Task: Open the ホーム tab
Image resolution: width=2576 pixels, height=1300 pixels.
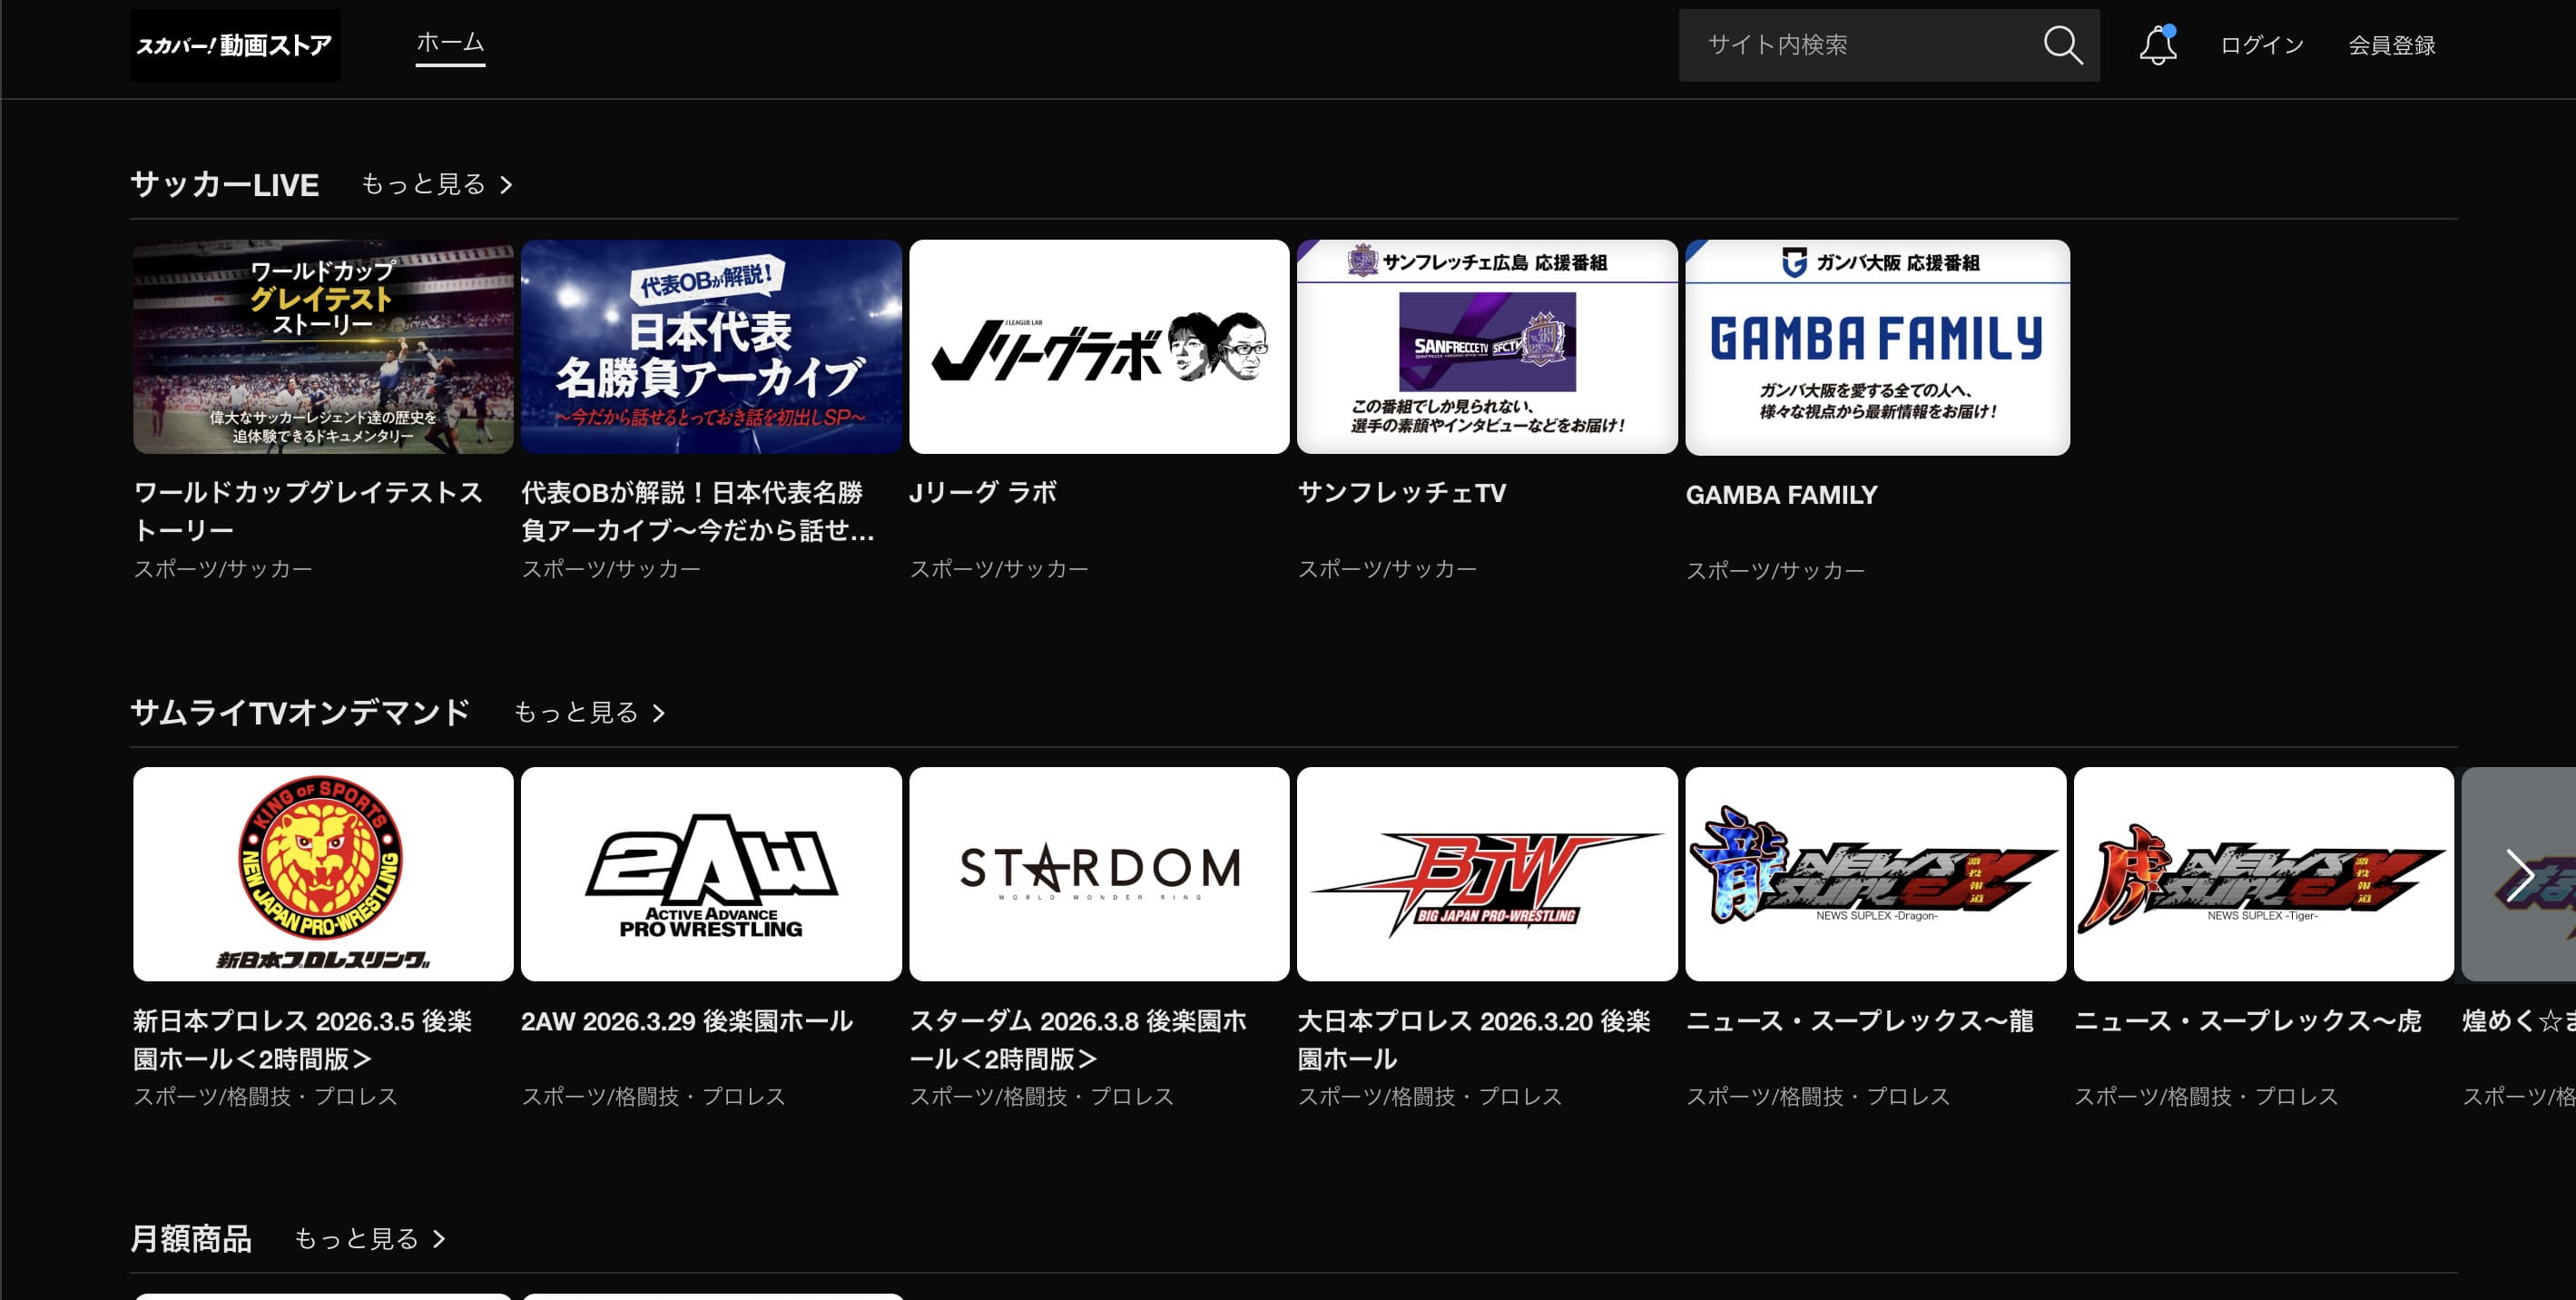Action: [x=450, y=43]
